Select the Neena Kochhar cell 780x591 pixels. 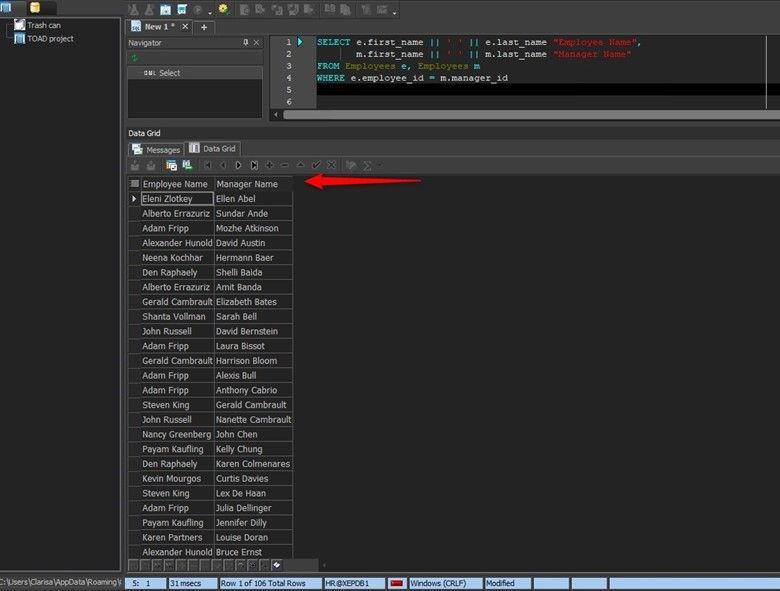pyautogui.click(x=177, y=258)
